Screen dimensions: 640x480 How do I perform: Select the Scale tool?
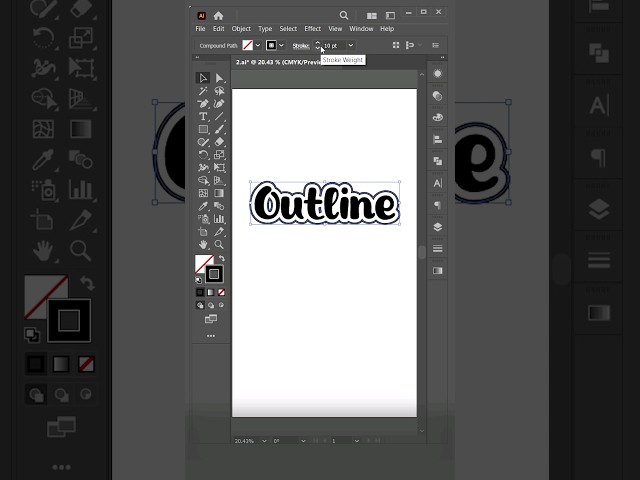click(x=219, y=155)
